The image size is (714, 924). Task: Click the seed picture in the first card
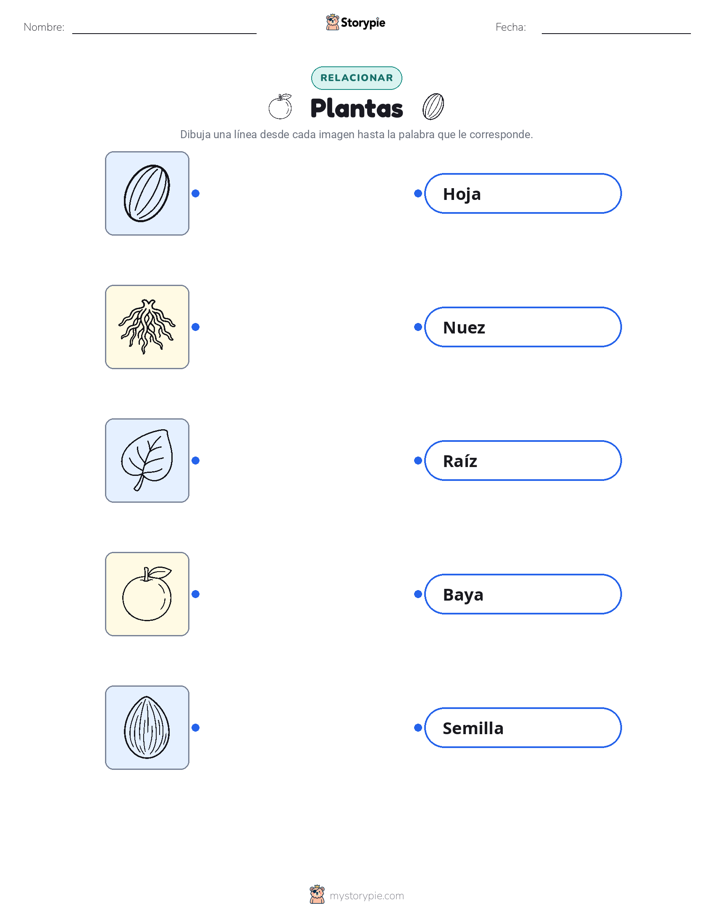tap(147, 193)
